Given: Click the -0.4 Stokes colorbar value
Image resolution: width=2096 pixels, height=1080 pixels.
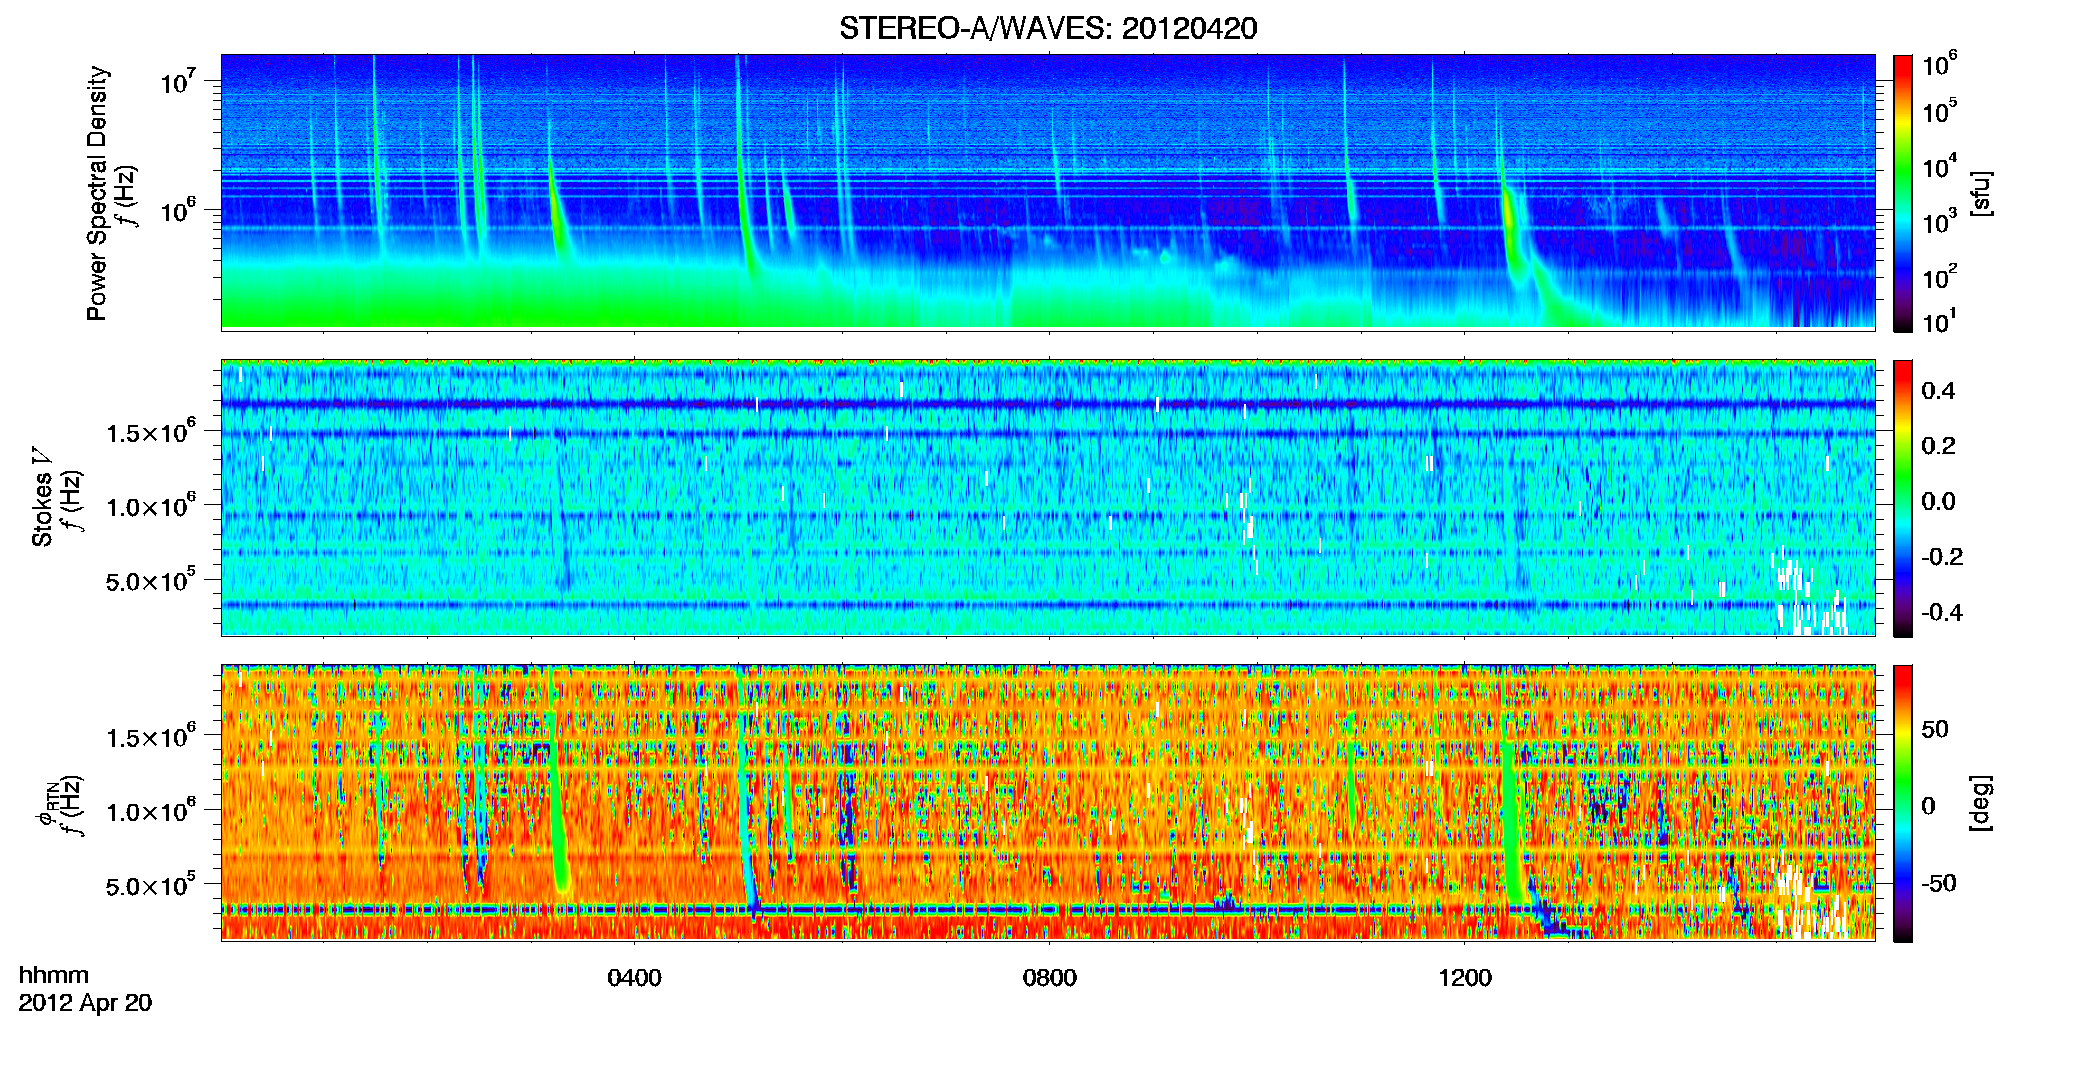Looking at the screenshot, I should coord(1942,612).
